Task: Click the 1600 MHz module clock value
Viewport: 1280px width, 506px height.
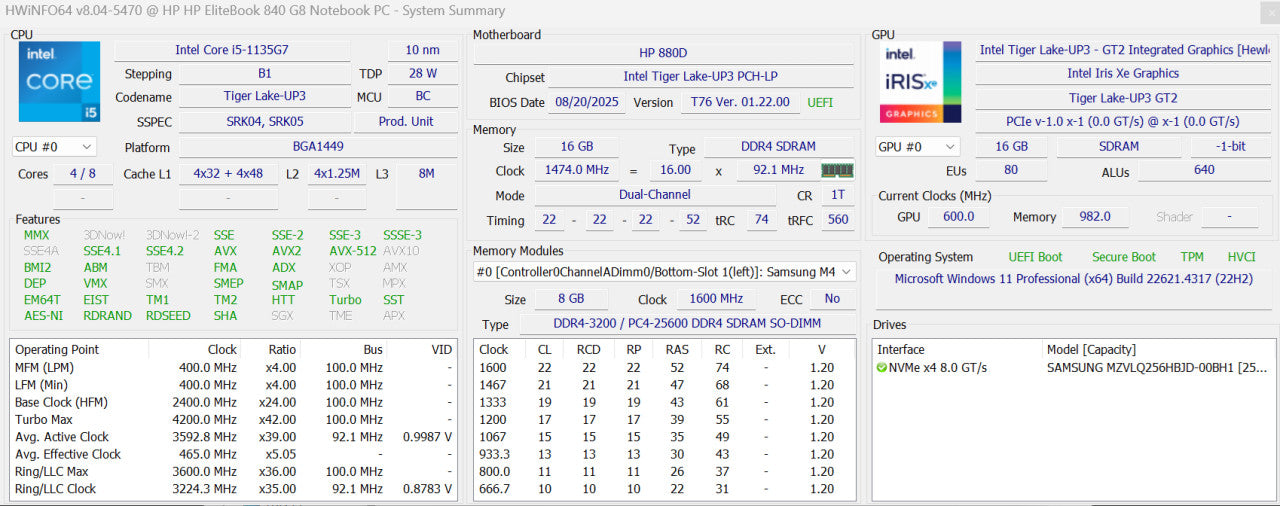Action: point(717,299)
